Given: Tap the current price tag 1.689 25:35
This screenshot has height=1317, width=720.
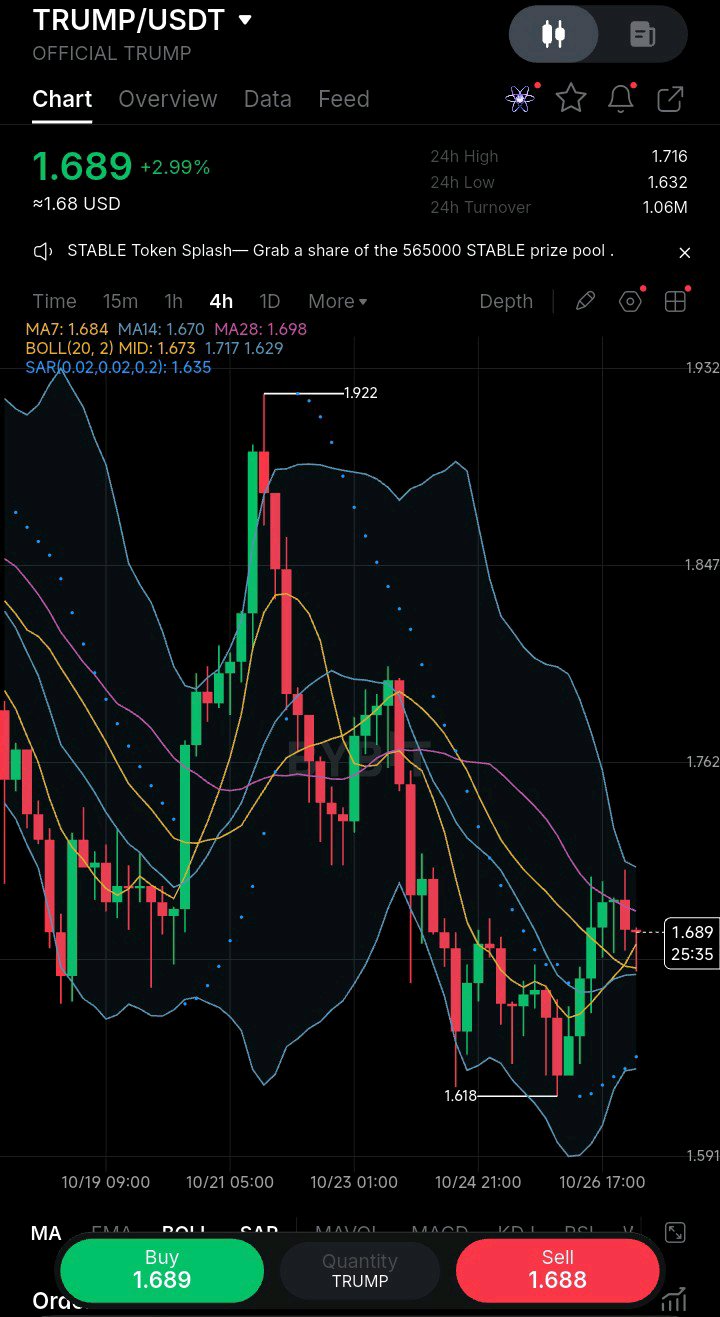Looking at the screenshot, I should [692, 943].
